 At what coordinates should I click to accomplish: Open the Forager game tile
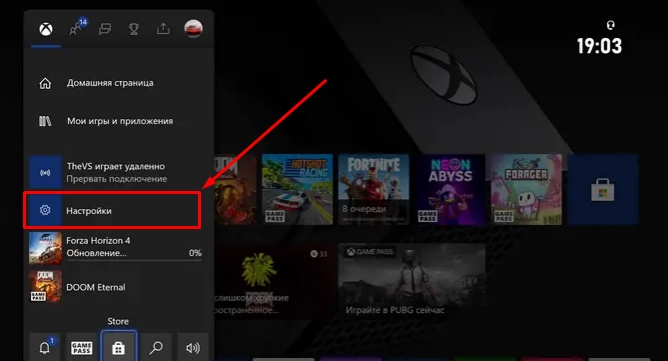(526, 189)
